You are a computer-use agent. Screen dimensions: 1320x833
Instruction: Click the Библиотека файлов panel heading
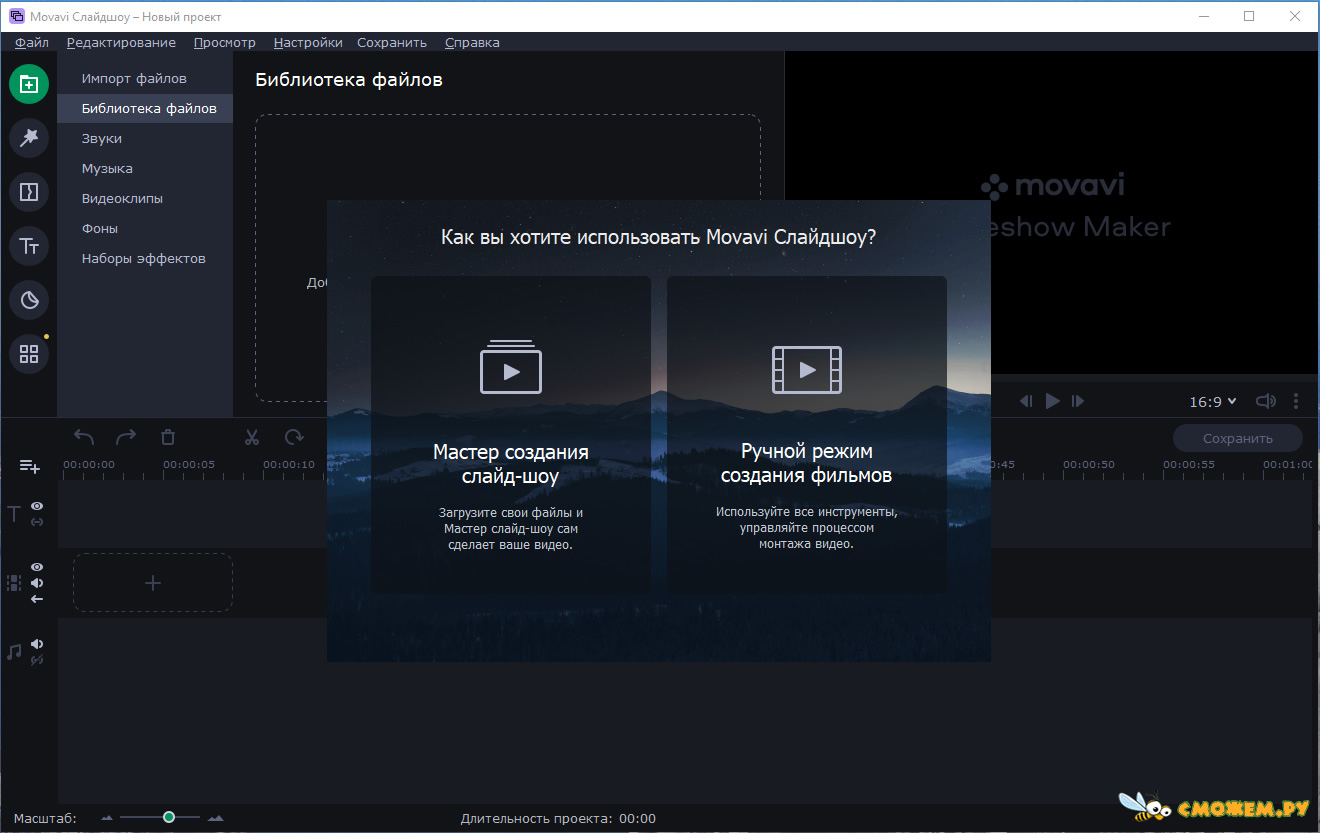(x=349, y=79)
